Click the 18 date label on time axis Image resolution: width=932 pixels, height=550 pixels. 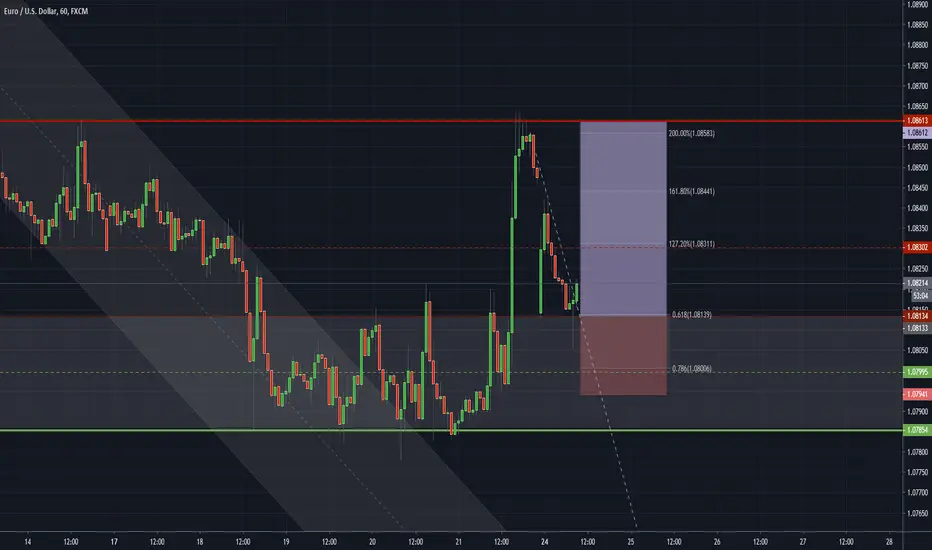[200, 542]
